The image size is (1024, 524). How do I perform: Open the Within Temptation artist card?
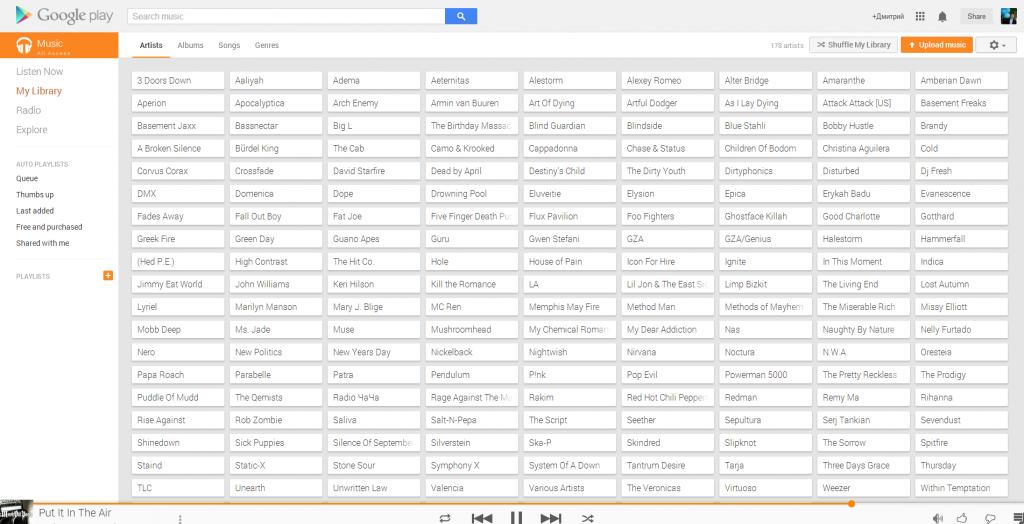[961, 488]
